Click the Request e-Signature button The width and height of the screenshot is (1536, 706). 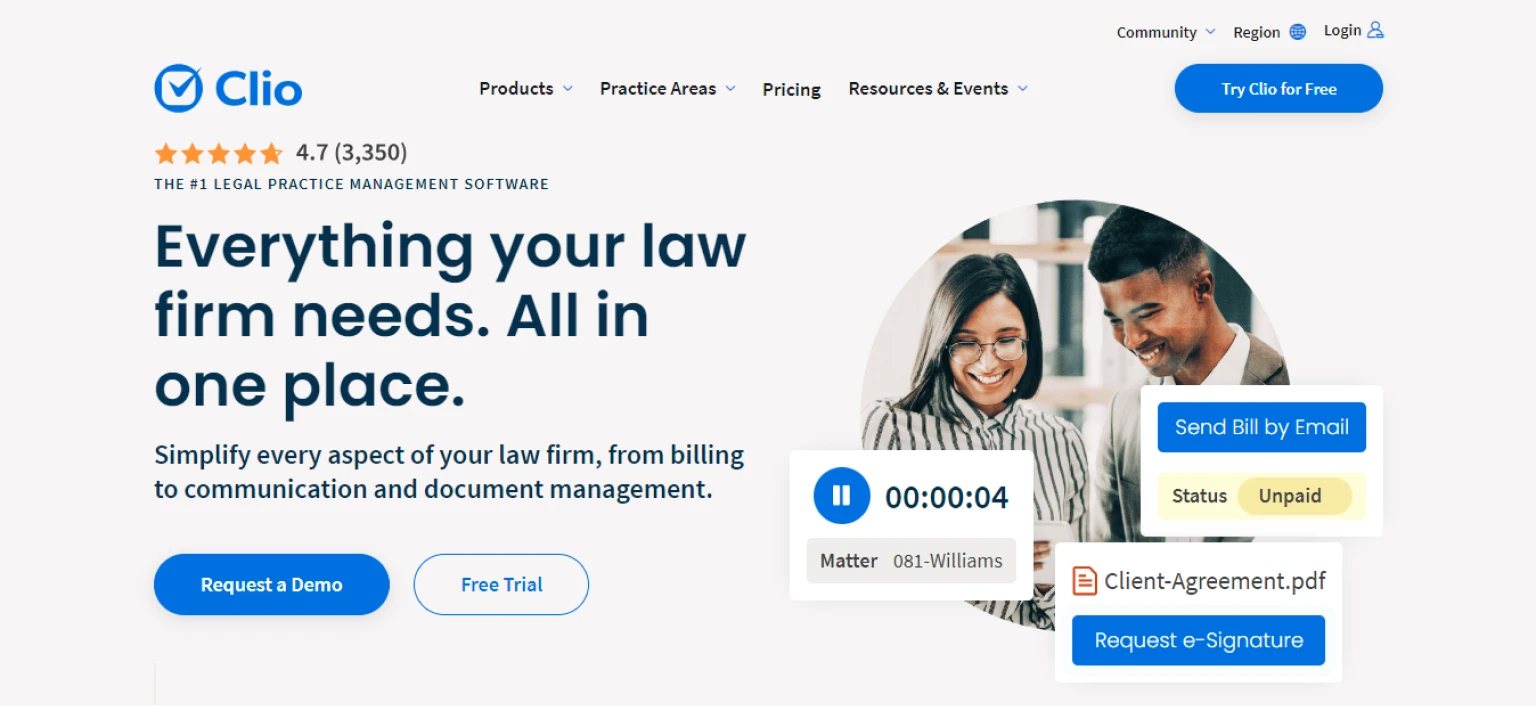pyautogui.click(x=1198, y=640)
